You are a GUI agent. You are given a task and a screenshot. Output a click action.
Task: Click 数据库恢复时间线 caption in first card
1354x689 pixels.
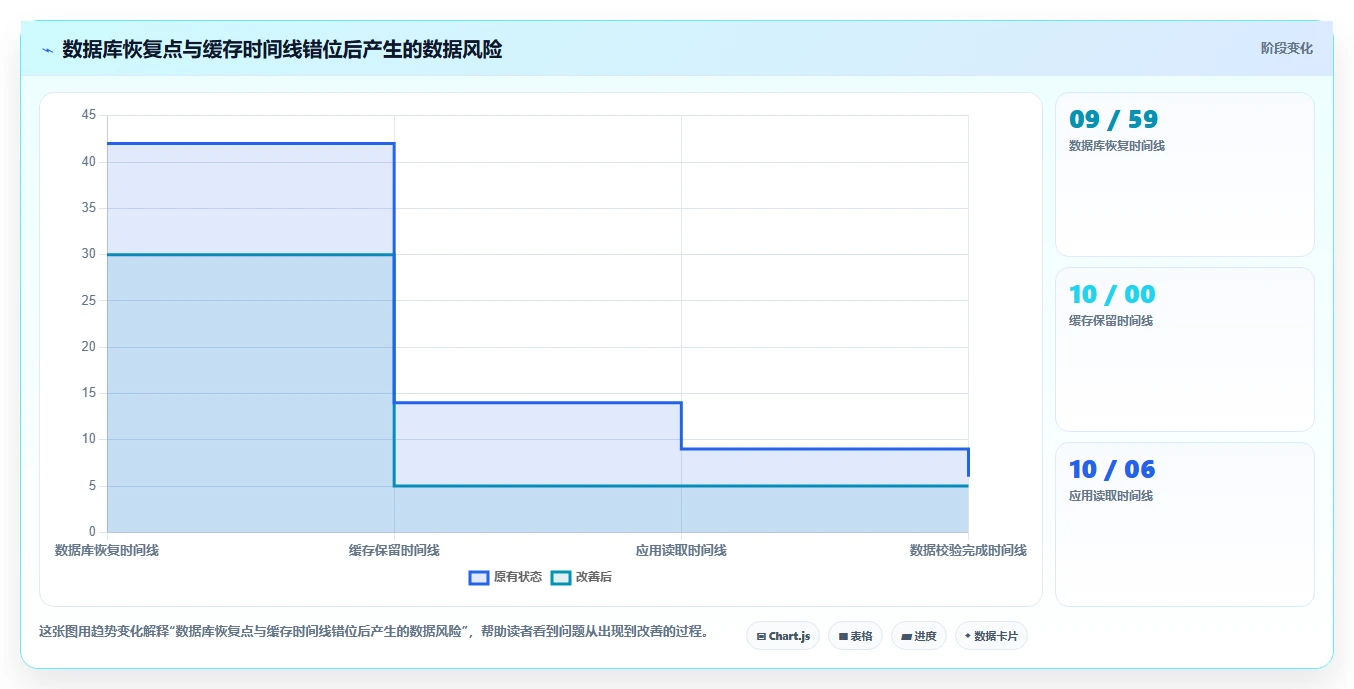1117,146
